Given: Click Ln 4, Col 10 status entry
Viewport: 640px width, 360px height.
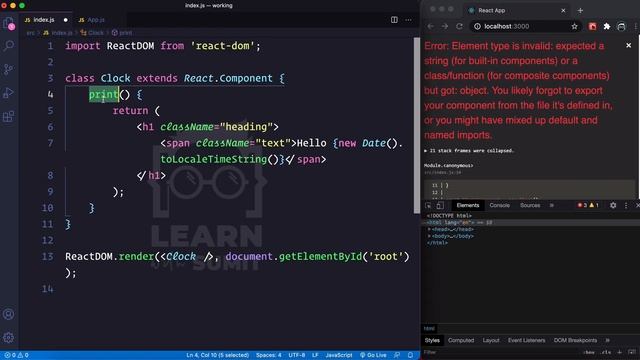Looking at the screenshot, I should pos(218,355).
